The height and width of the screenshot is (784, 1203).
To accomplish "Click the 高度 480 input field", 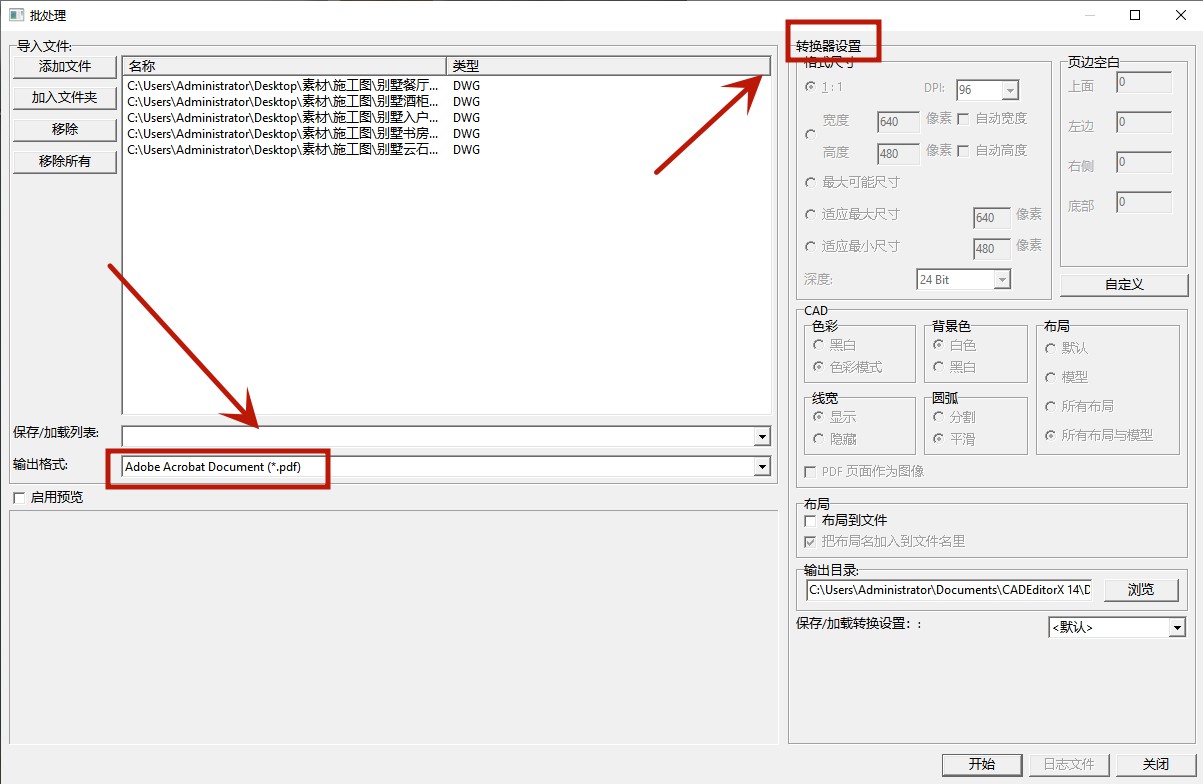I will pos(898,154).
